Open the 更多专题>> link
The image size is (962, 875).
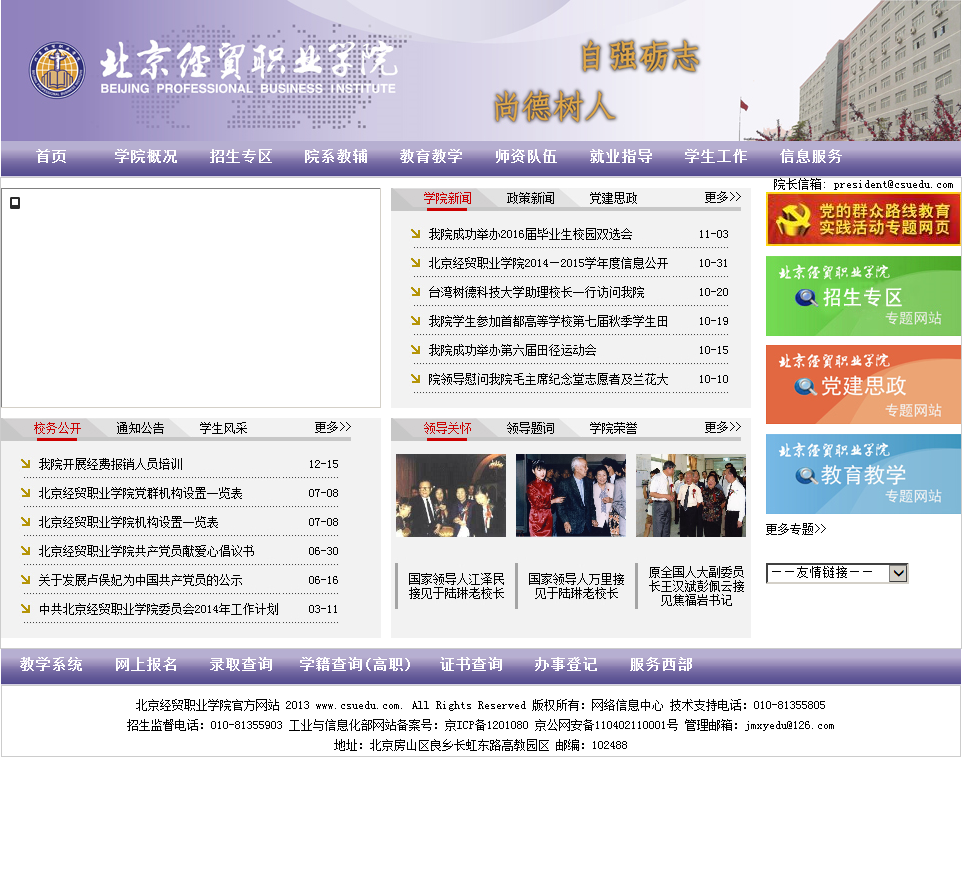(x=796, y=529)
